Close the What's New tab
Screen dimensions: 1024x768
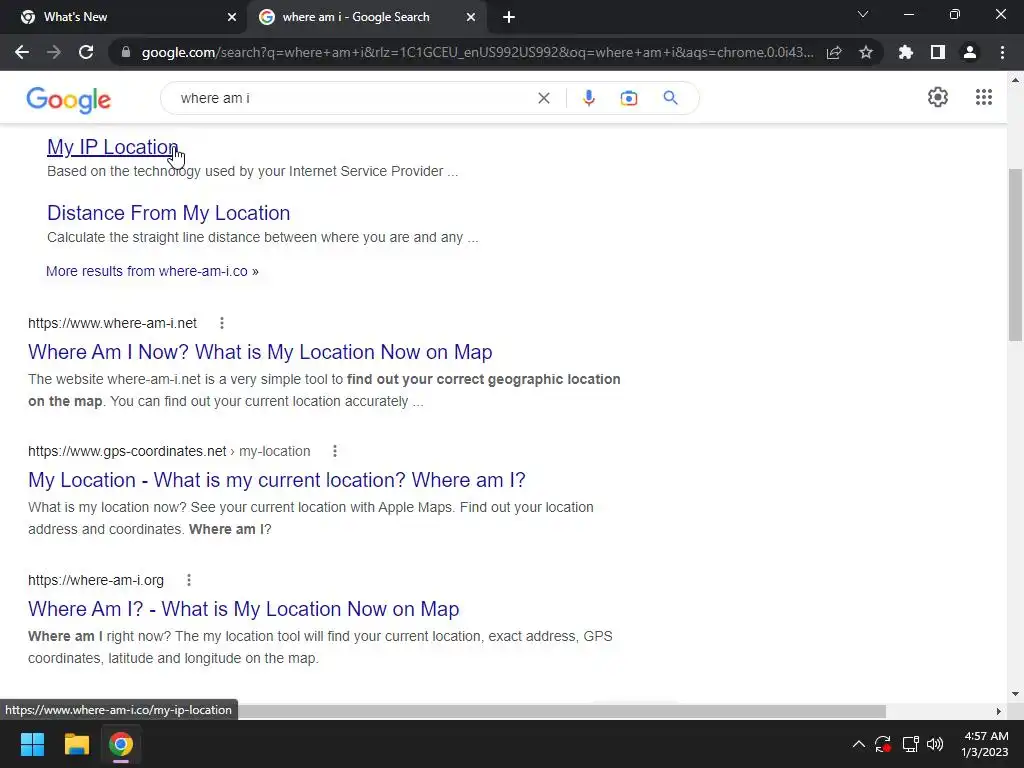[232, 17]
